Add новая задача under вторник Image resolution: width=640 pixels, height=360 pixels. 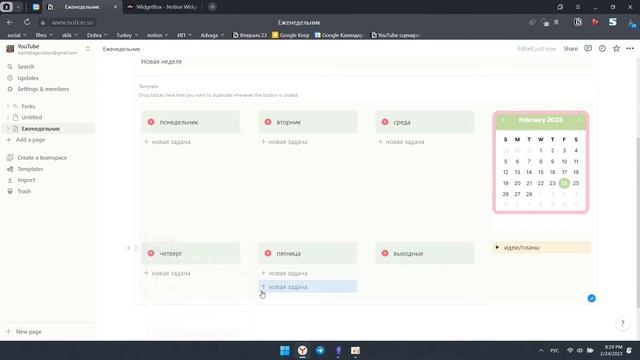284,142
